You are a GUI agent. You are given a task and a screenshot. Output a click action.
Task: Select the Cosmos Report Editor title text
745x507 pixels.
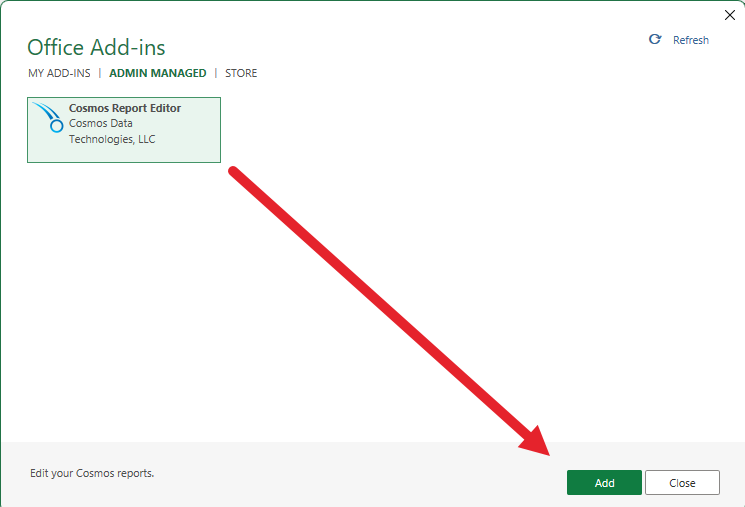point(125,108)
